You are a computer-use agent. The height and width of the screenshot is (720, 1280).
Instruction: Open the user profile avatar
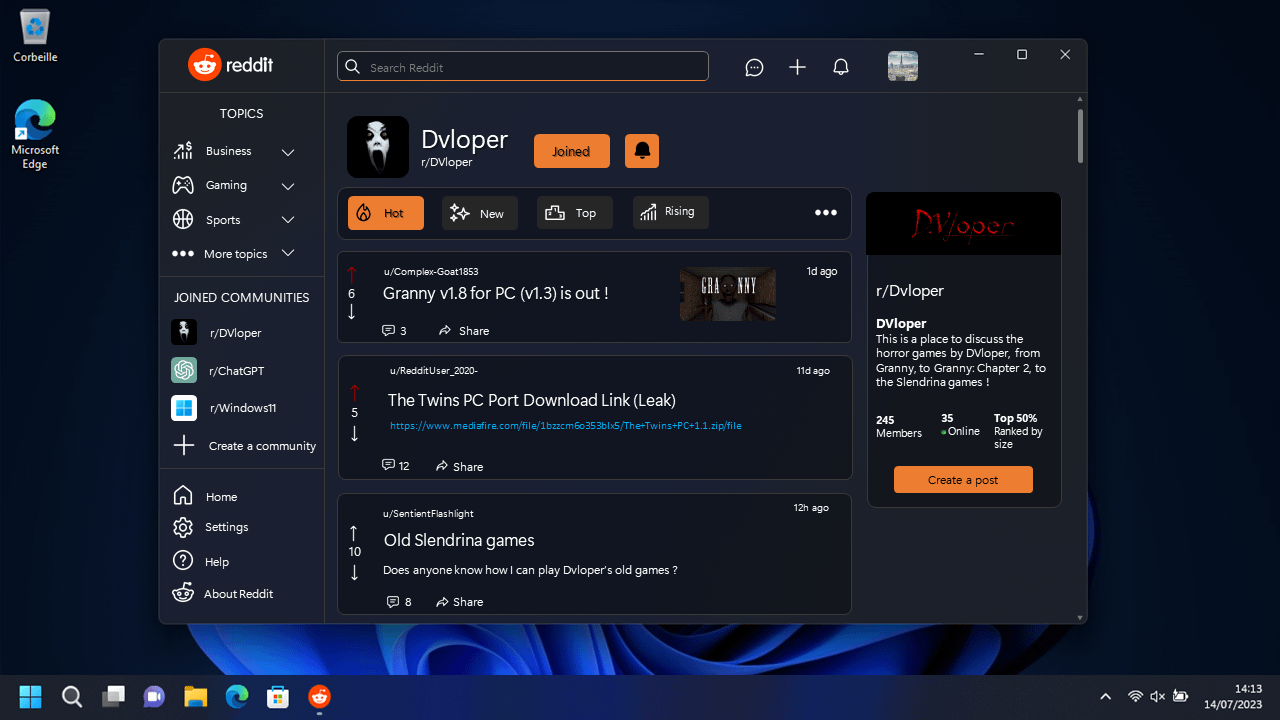point(903,66)
